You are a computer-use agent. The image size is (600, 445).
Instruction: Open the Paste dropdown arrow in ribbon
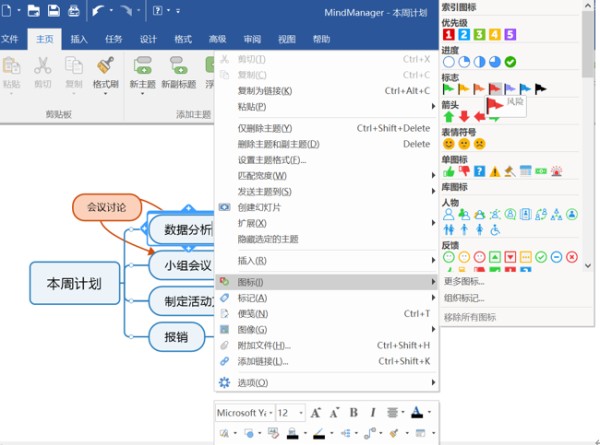(11, 93)
